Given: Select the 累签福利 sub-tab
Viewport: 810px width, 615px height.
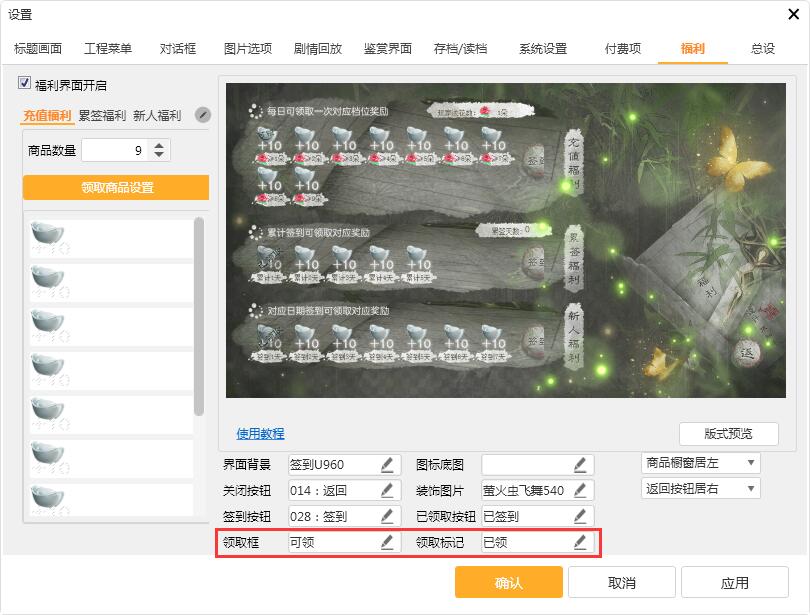Looking at the screenshot, I should coord(102,116).
